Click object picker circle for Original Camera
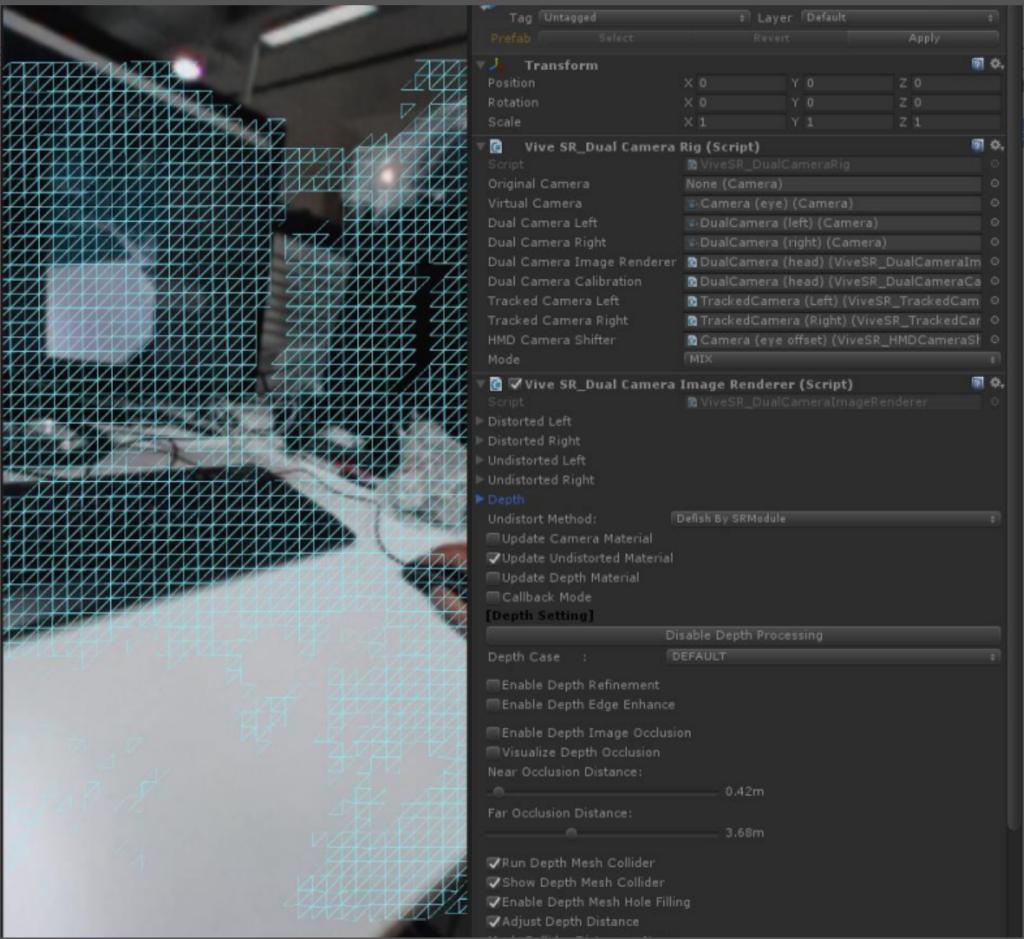The width and height of the screenshot is (1024, 939). pyautogui.click(x=994, y=184)
